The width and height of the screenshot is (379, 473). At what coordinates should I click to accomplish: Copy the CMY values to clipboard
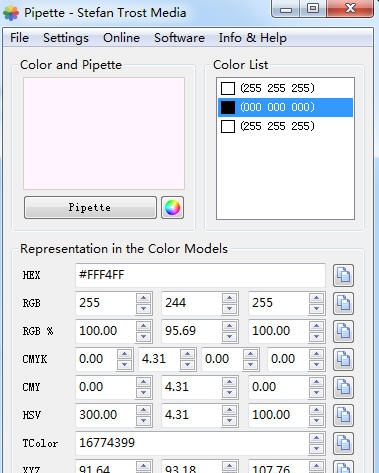click(x=343, y=387)
